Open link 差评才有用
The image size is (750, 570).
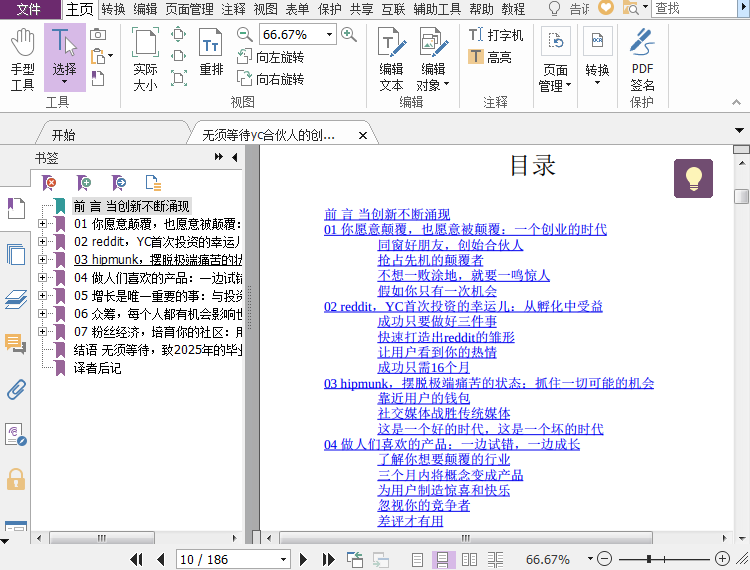click(x=410, y=521)
